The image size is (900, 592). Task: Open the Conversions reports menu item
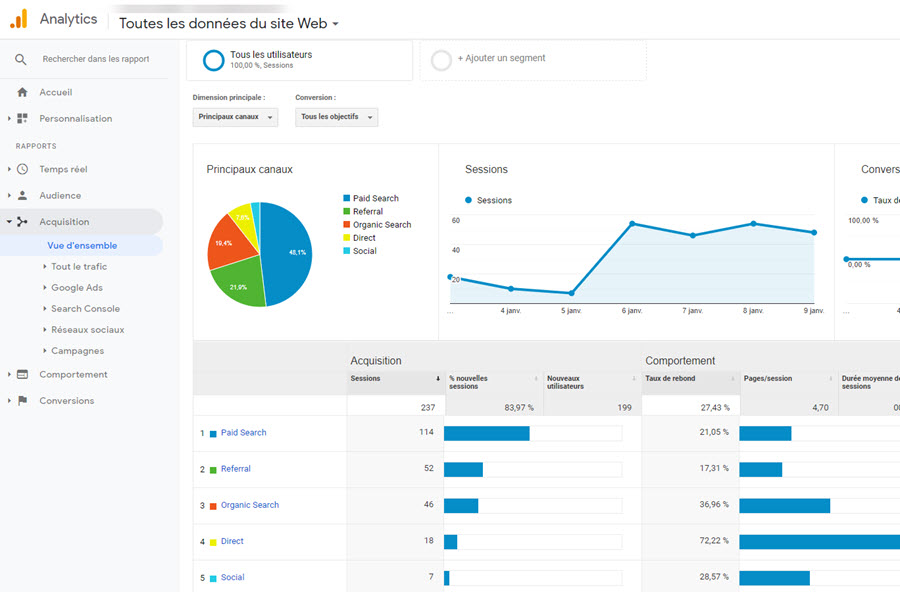[x=67, y=400]
